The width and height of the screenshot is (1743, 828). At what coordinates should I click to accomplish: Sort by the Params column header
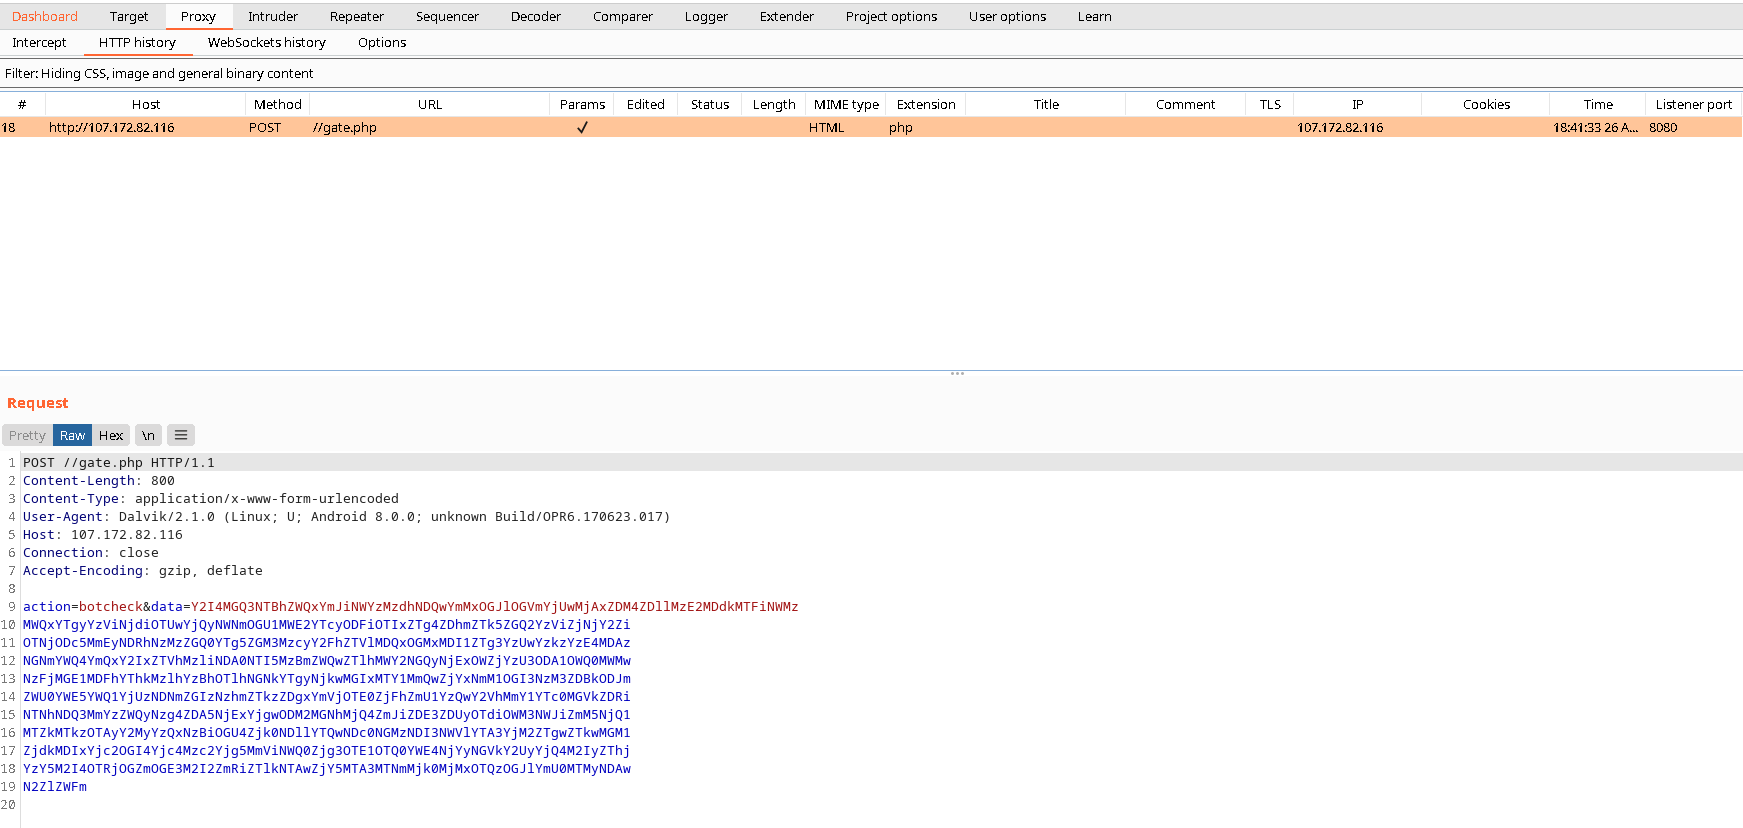click(582, 104)
